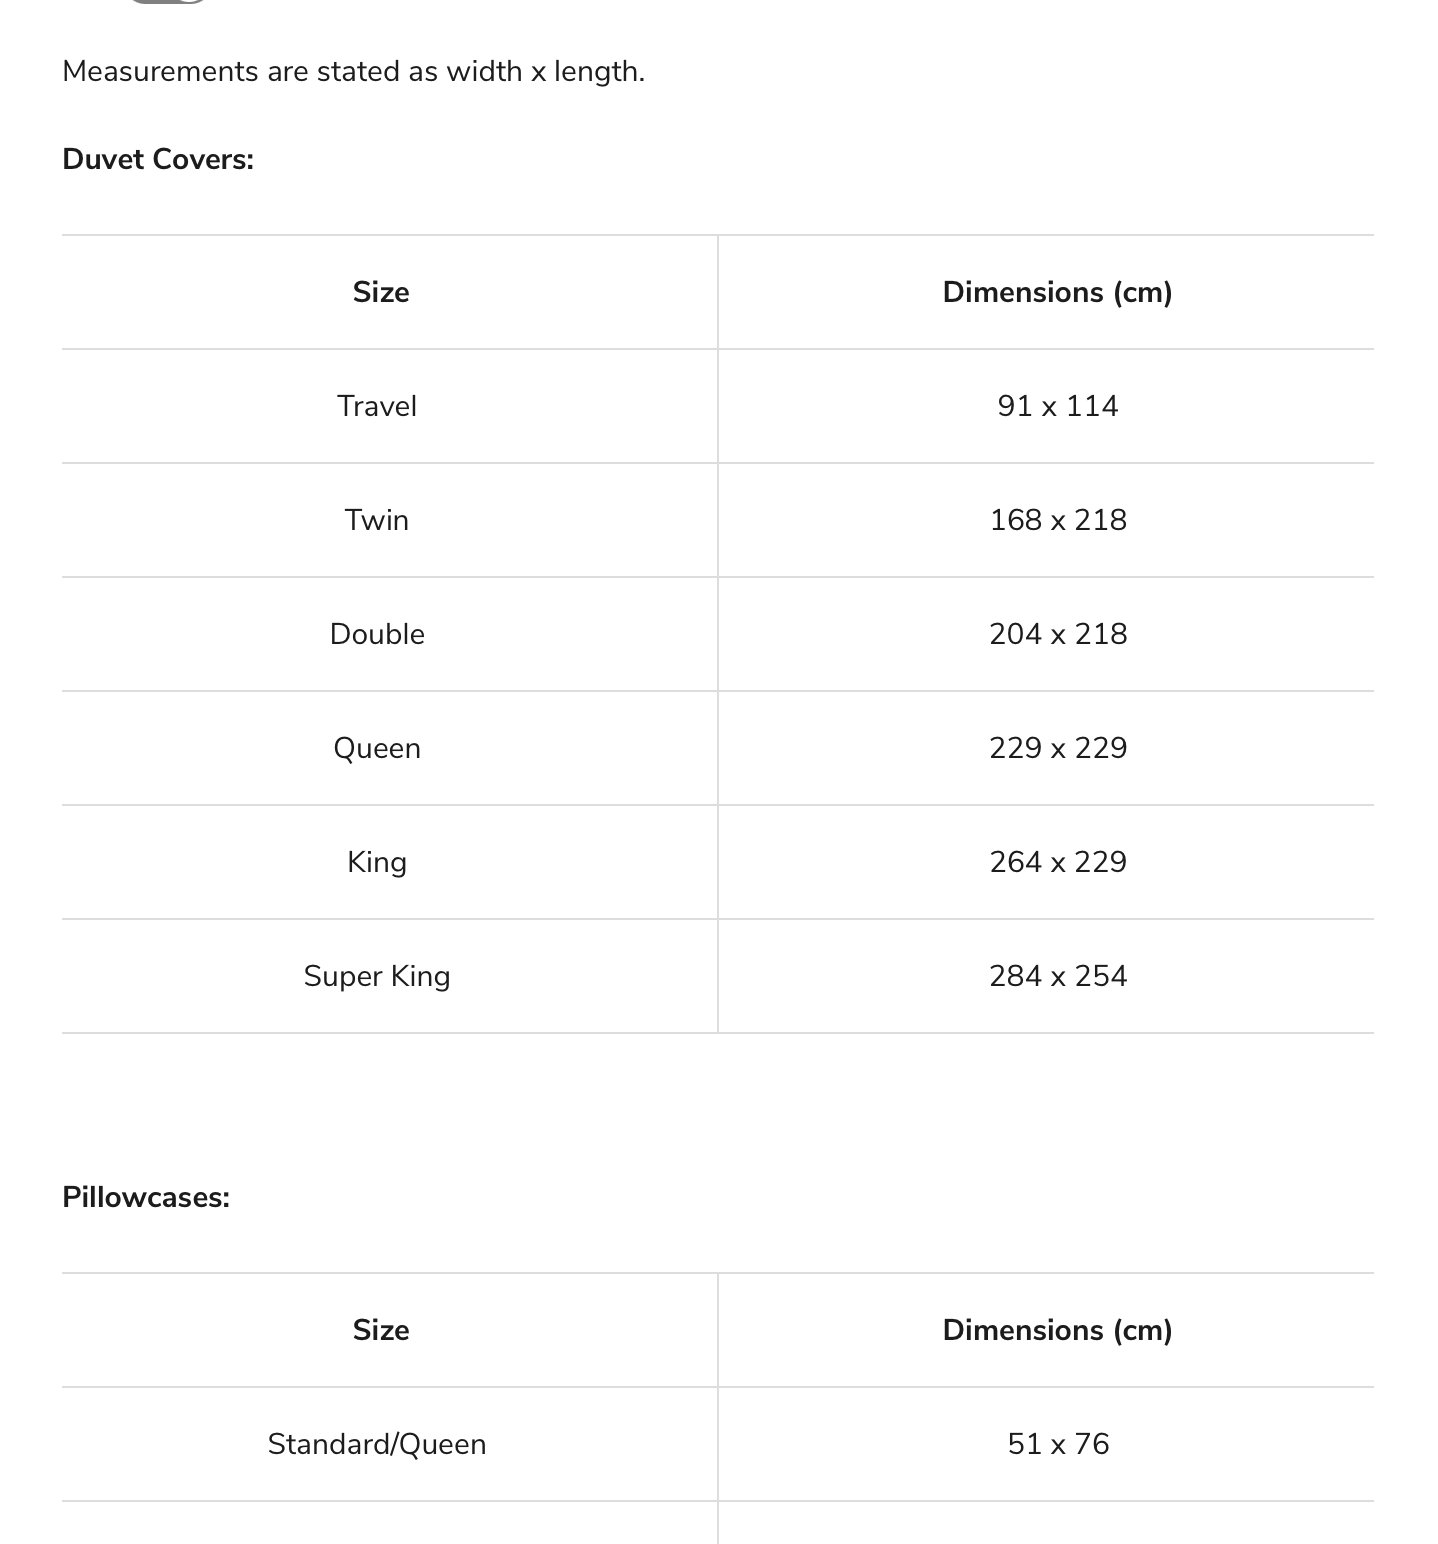Click the 168 x 218 dimensions cell
This screenshot has width=1438, height=1544.
[x=1057, y=520]
